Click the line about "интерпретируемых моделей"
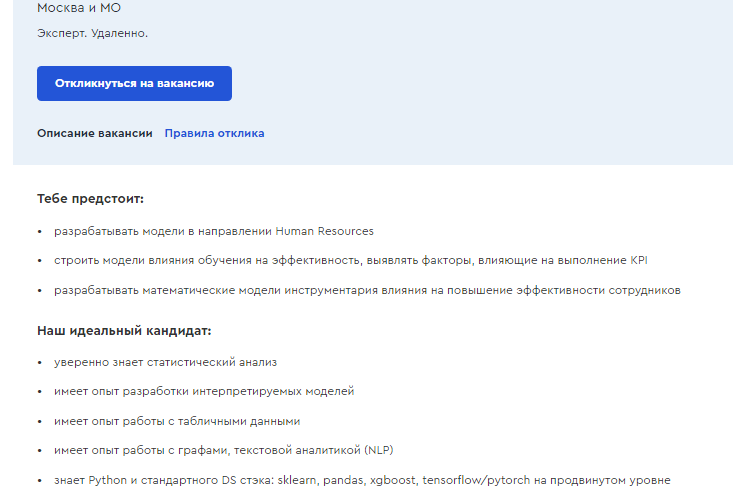Screen dimensions: 733x489 204,391
